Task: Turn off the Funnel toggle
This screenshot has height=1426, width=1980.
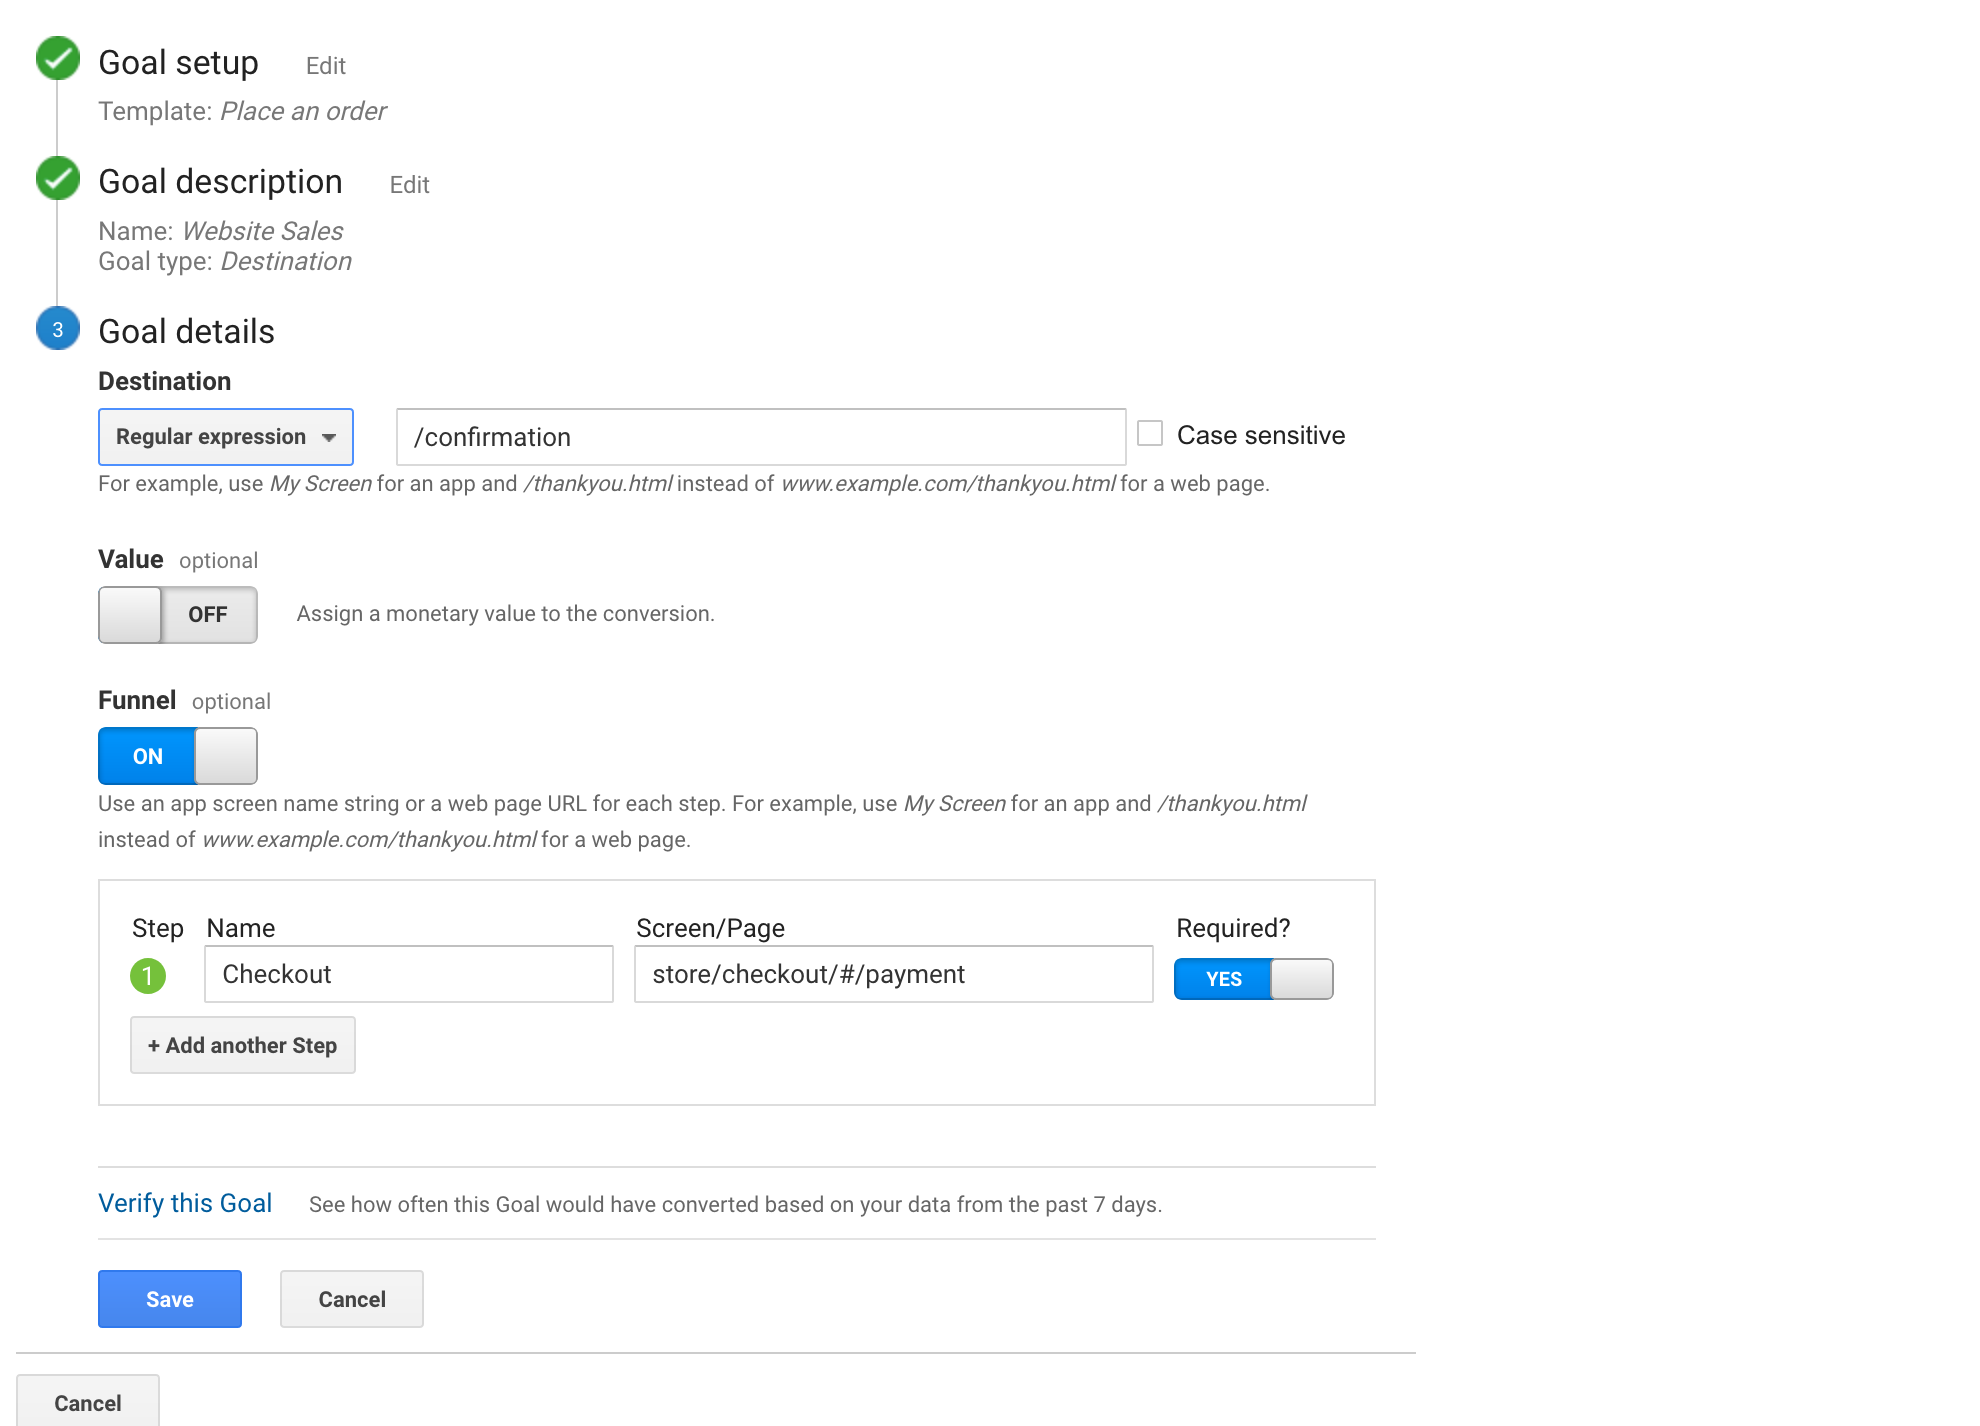Action: (x=177, y=756)
